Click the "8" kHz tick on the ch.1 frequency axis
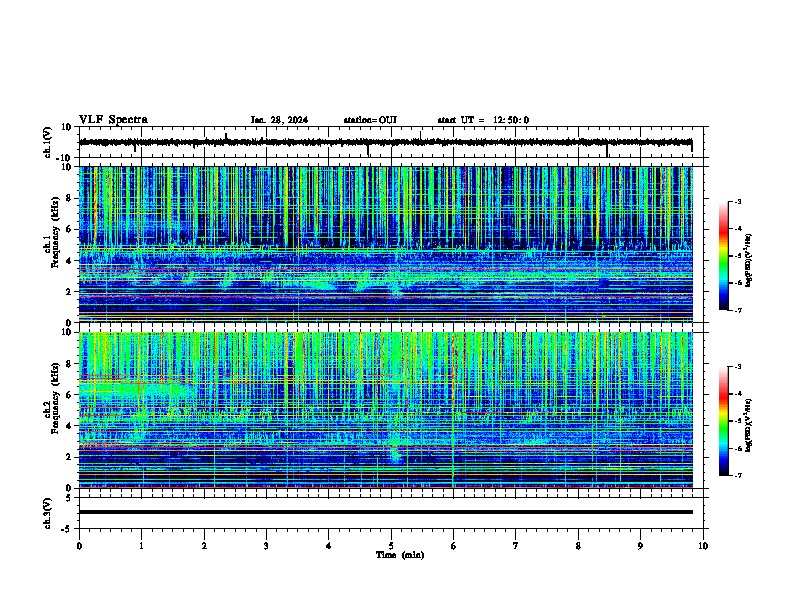The height and width of the screenshot is (612, 792). 70,198
